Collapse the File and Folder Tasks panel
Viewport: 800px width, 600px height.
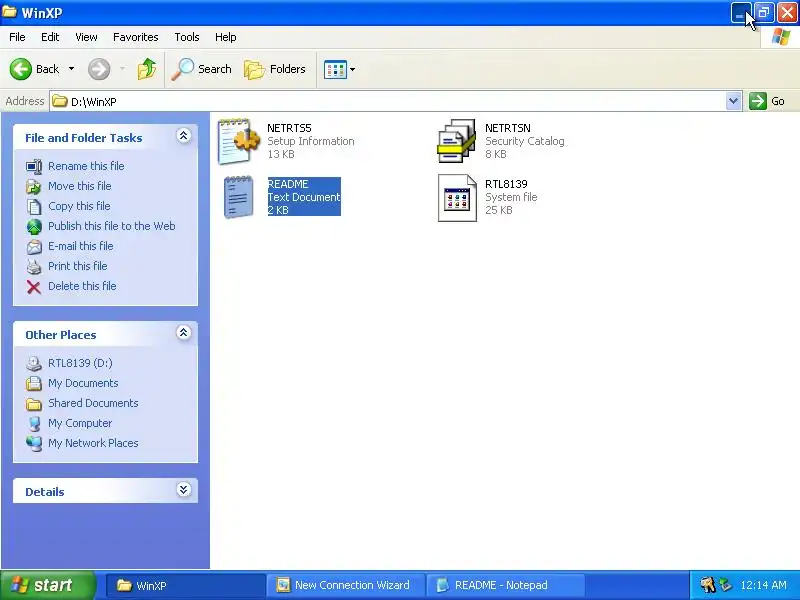[x=184, y=135]
